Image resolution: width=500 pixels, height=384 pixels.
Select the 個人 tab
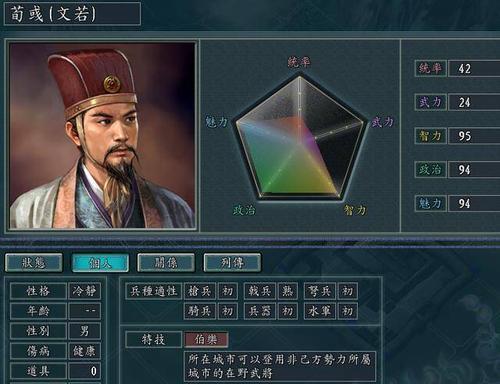tap(100, 263)
